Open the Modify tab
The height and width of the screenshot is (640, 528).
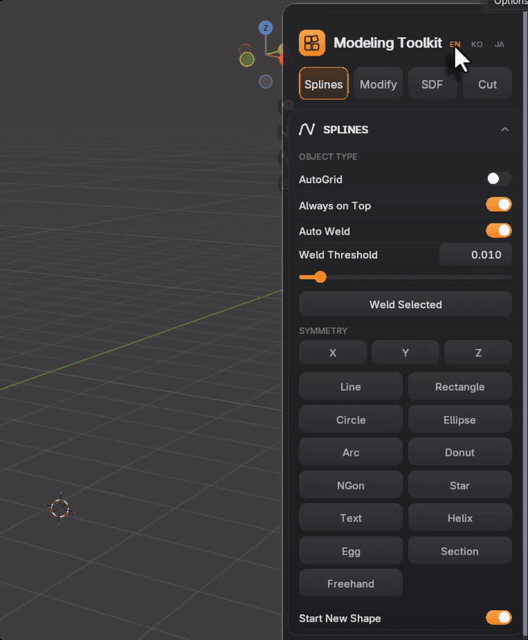378,84
